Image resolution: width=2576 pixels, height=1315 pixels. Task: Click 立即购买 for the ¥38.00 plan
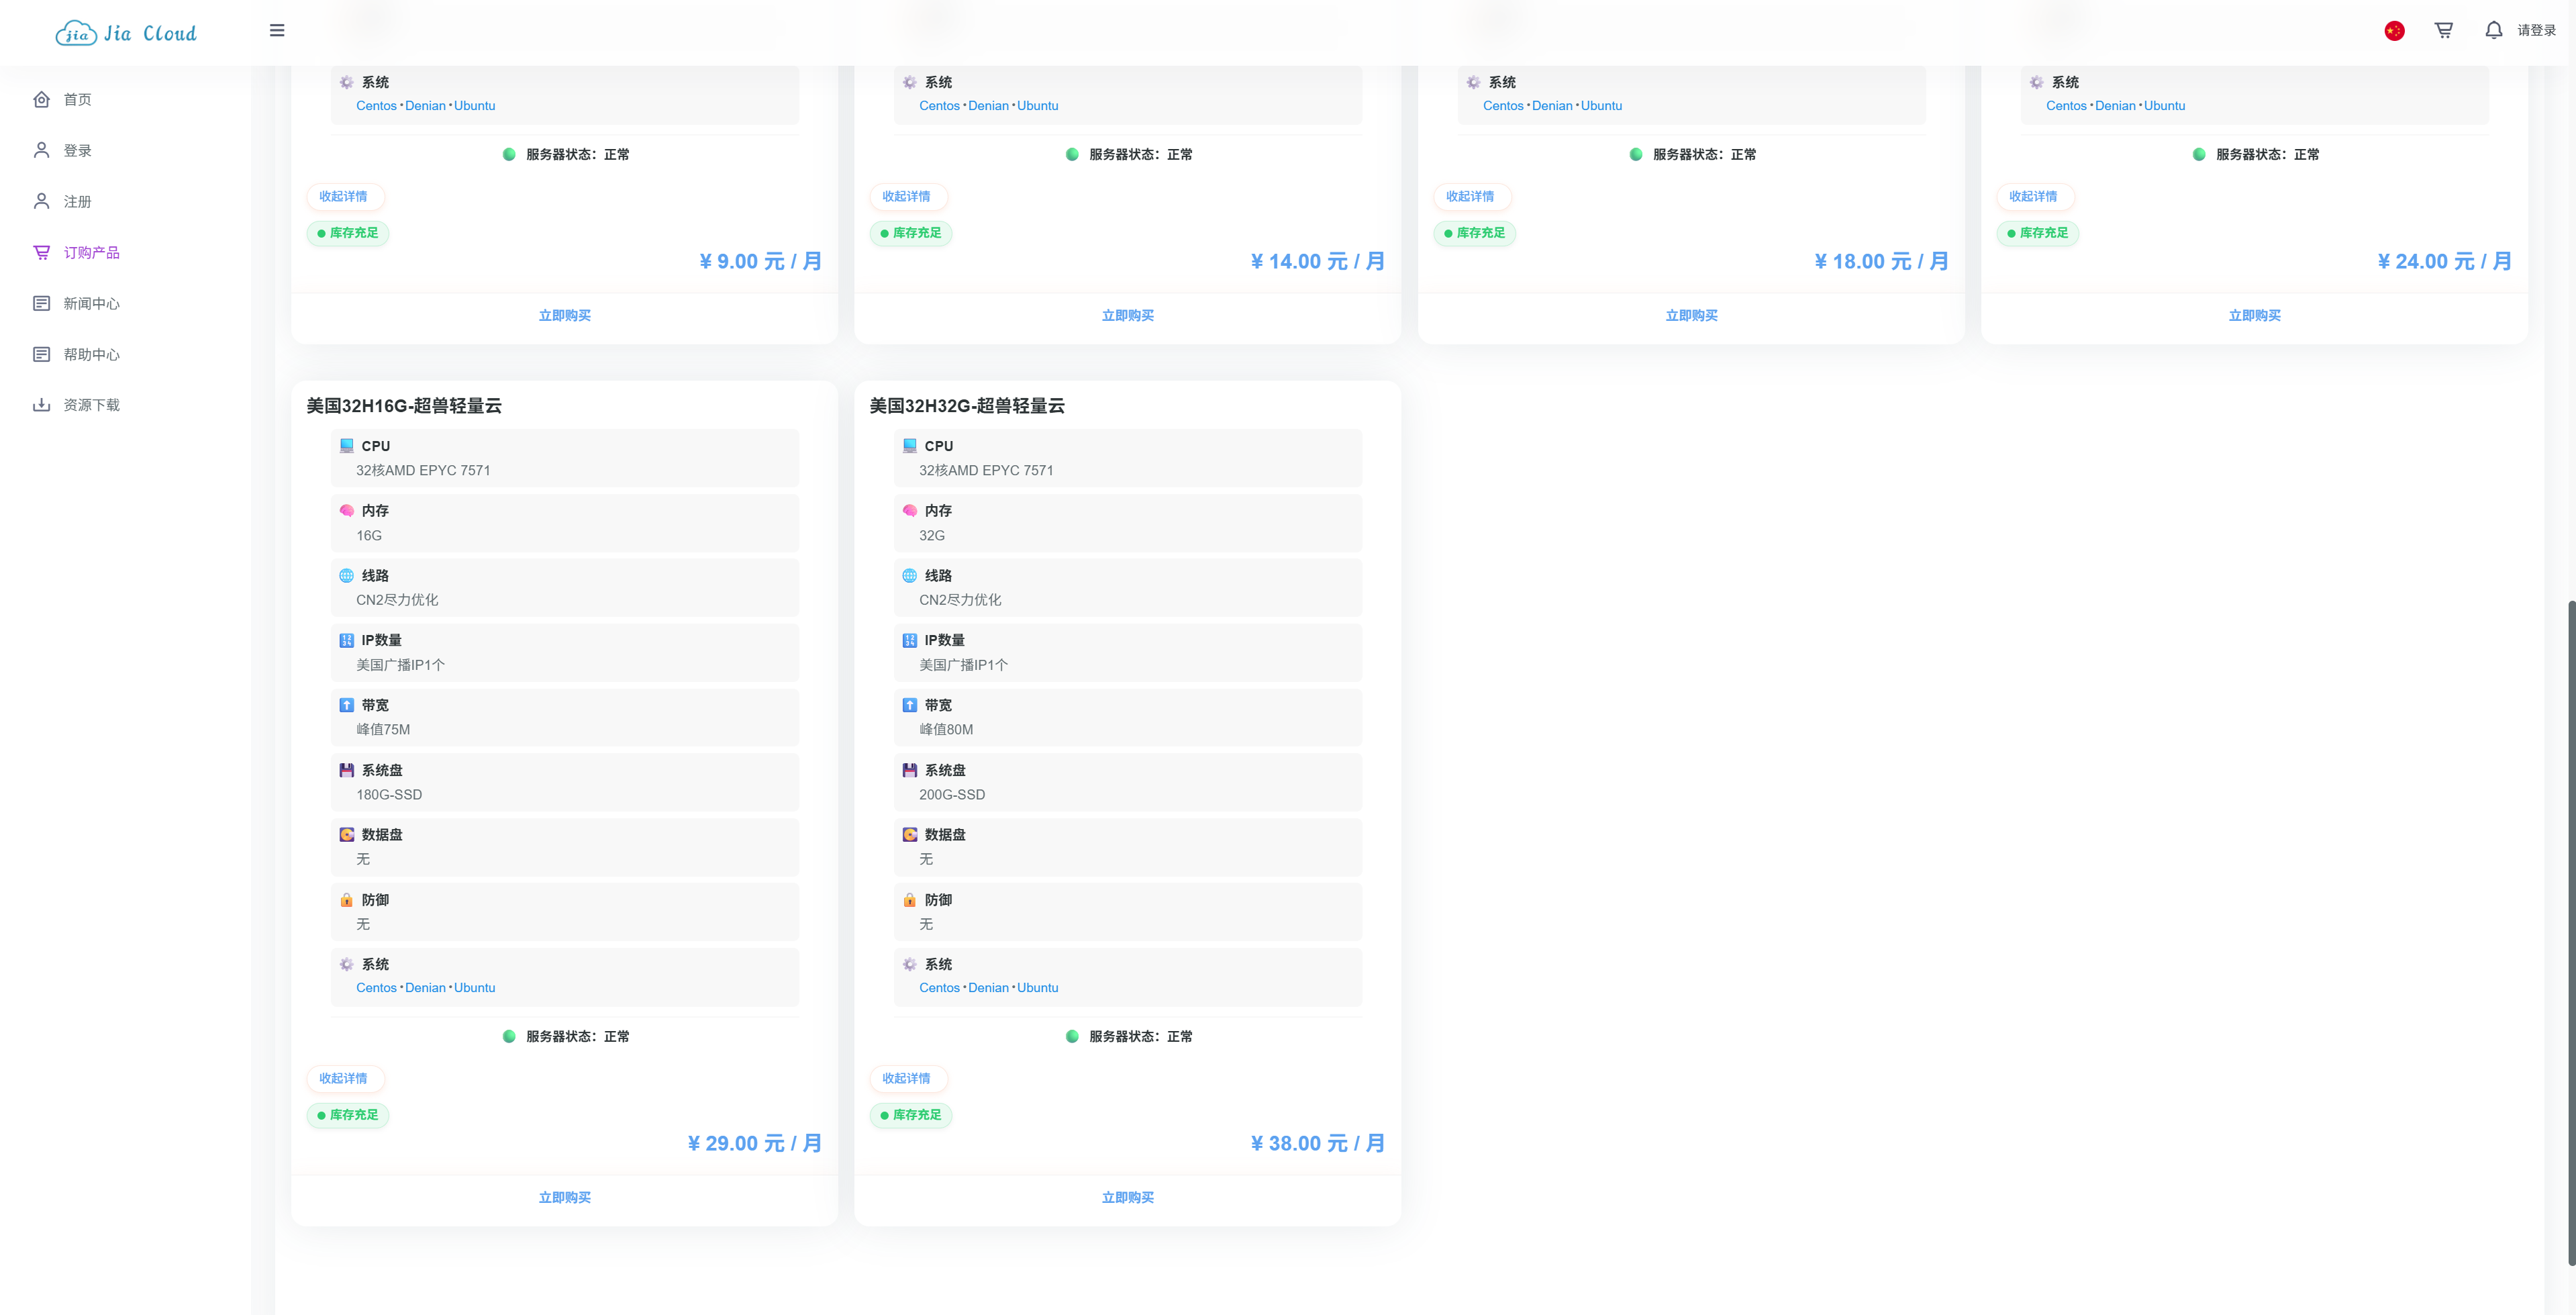1127,1197
